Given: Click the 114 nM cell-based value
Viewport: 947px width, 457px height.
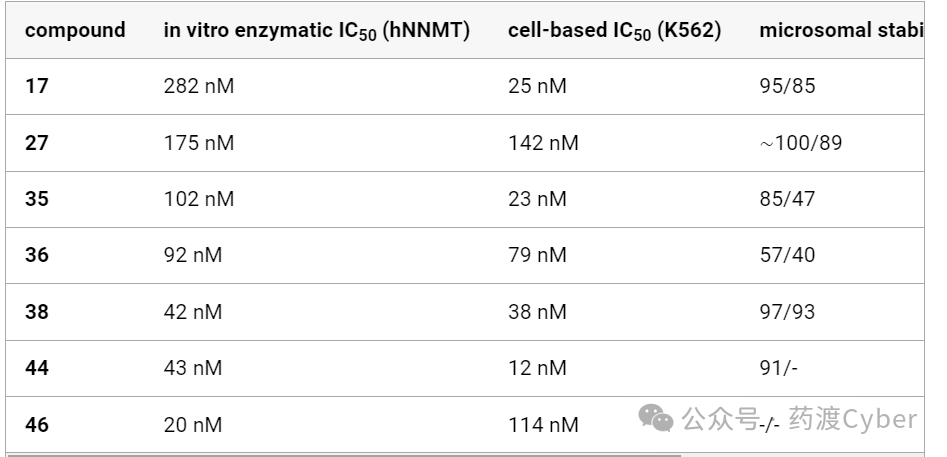Looking at the screenshot, I should [x=543, y=425].
